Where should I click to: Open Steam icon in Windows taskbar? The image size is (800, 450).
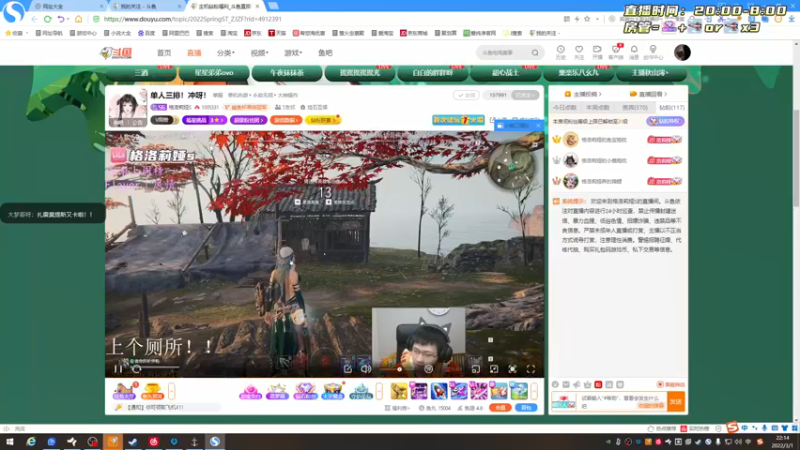pos(133,442)
